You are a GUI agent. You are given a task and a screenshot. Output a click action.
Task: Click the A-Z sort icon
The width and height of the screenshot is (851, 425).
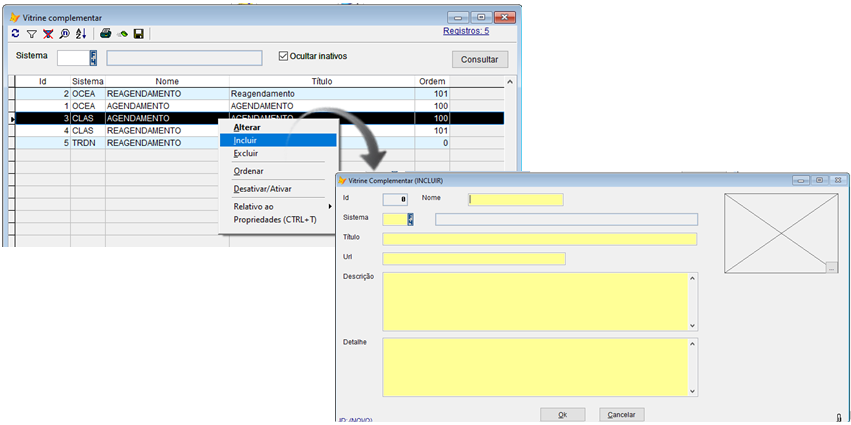[x=81, y=33]
